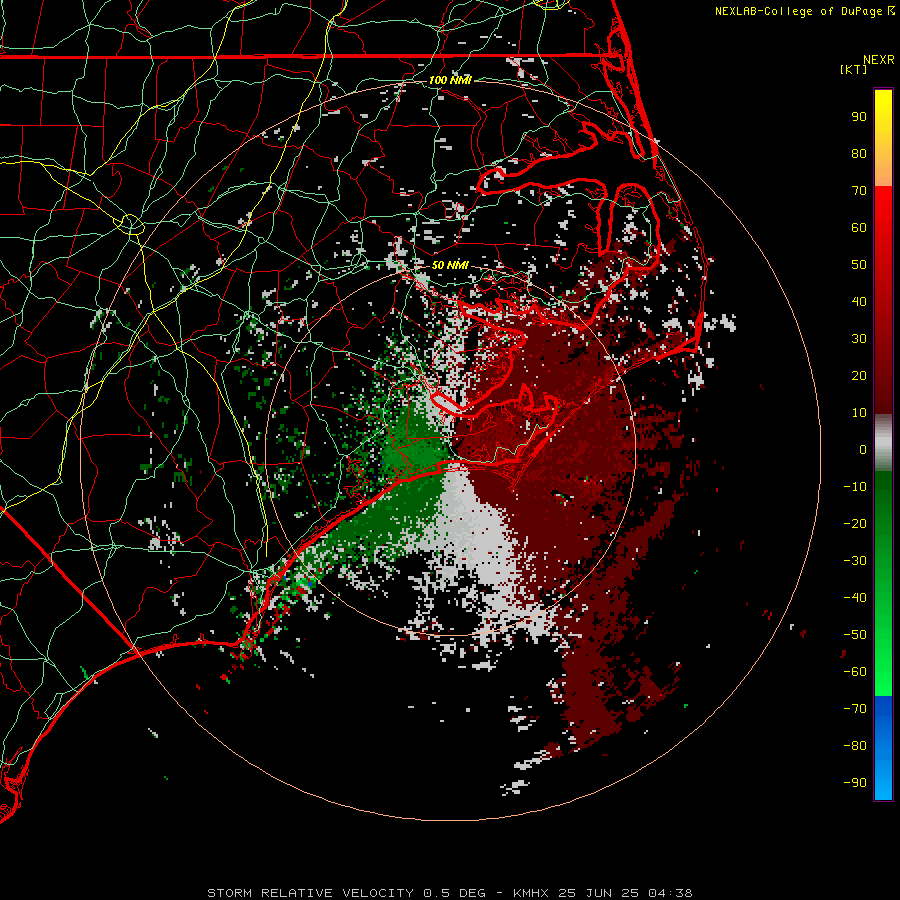Click the -70 value on the velocity scale
The width and height of the screenshot is (900, 900).
coord(855,709)
